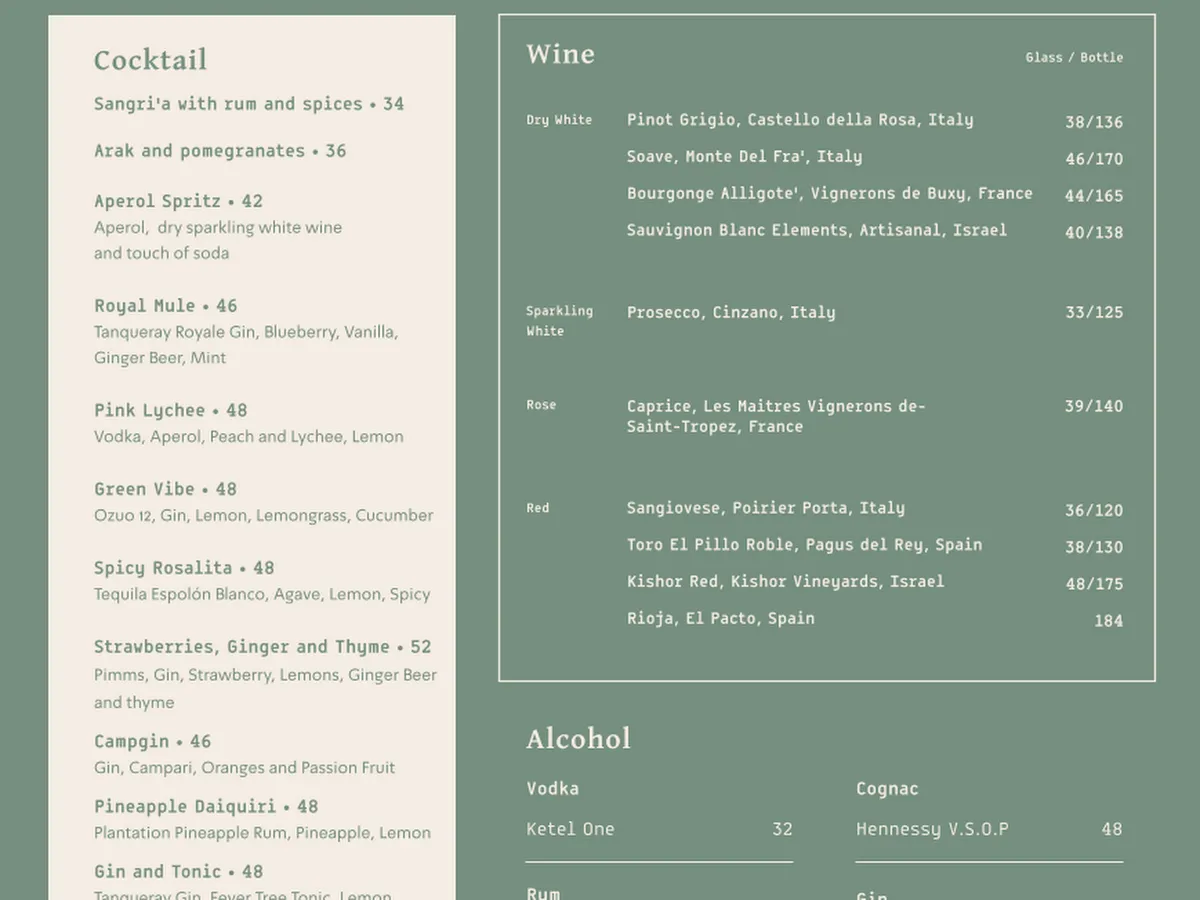Click the Alcohol section heading
Screen dimensions: 1200x900
(578, 739)
